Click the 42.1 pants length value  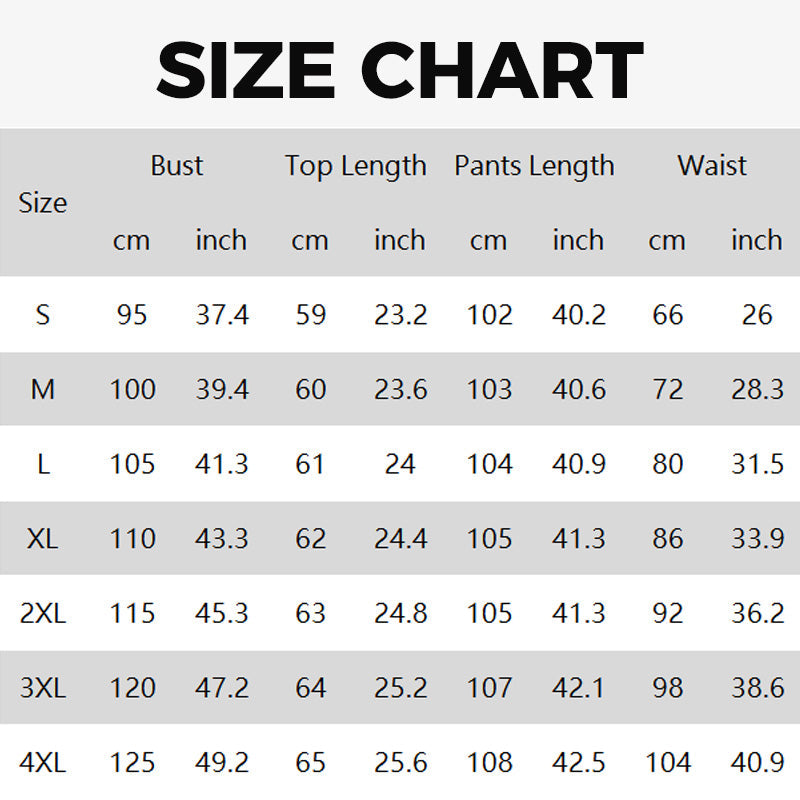pos(579,688)
